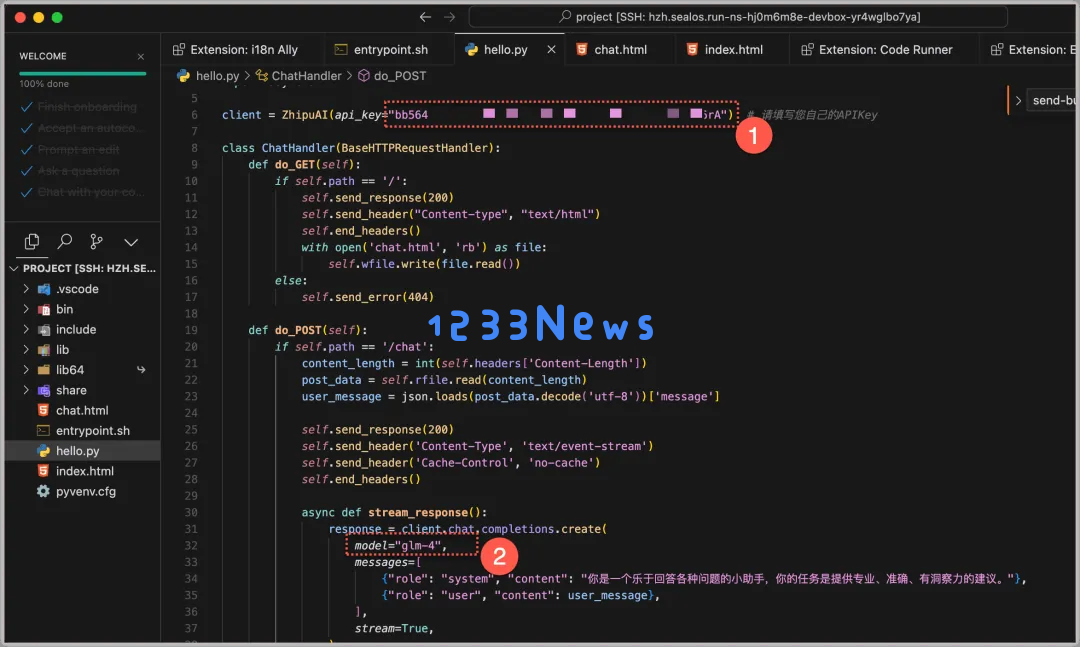Click hello.py in the breadcrumb

click(217, 76)
